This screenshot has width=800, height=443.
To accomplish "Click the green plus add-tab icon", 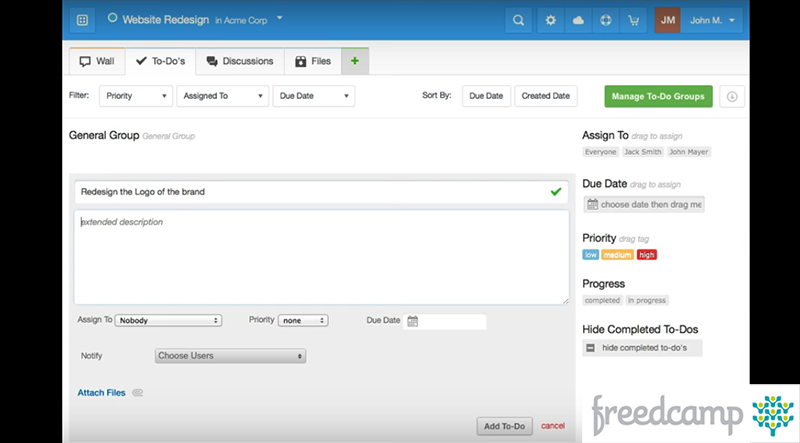I will pos(354,61).
